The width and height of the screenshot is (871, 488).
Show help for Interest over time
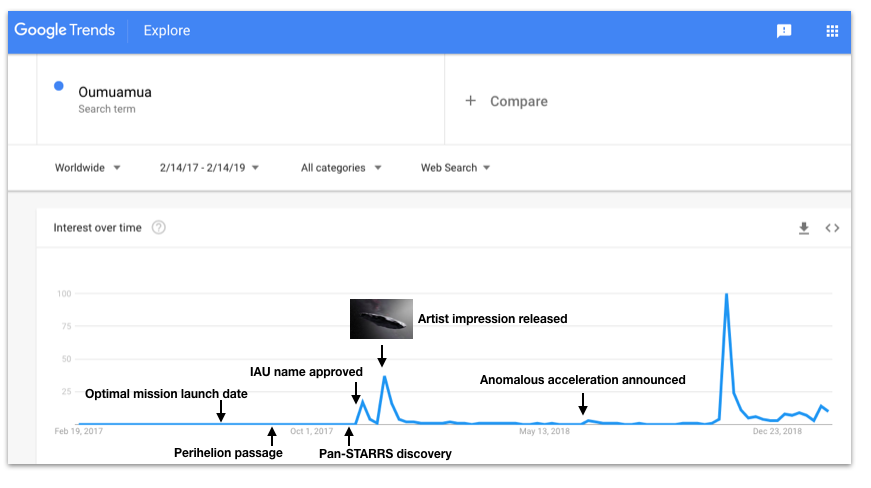[158, 228]
